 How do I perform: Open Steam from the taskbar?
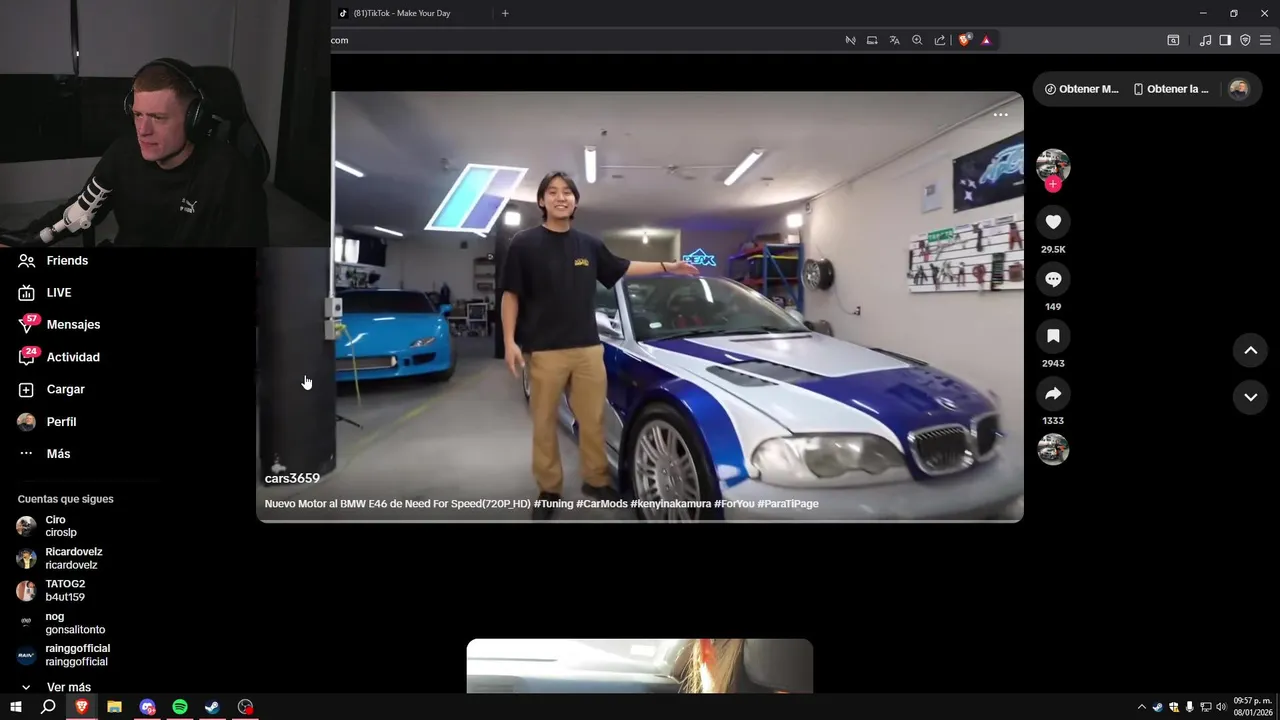[212, 707]
